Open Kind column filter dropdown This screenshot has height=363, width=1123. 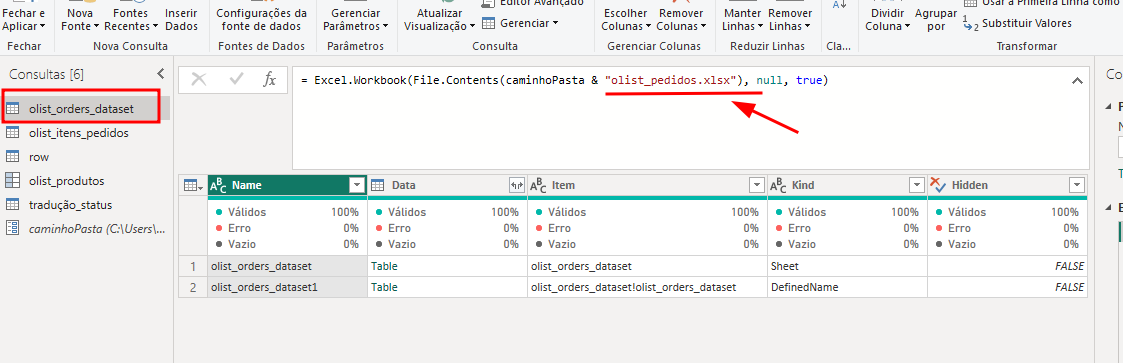(917, 185)
